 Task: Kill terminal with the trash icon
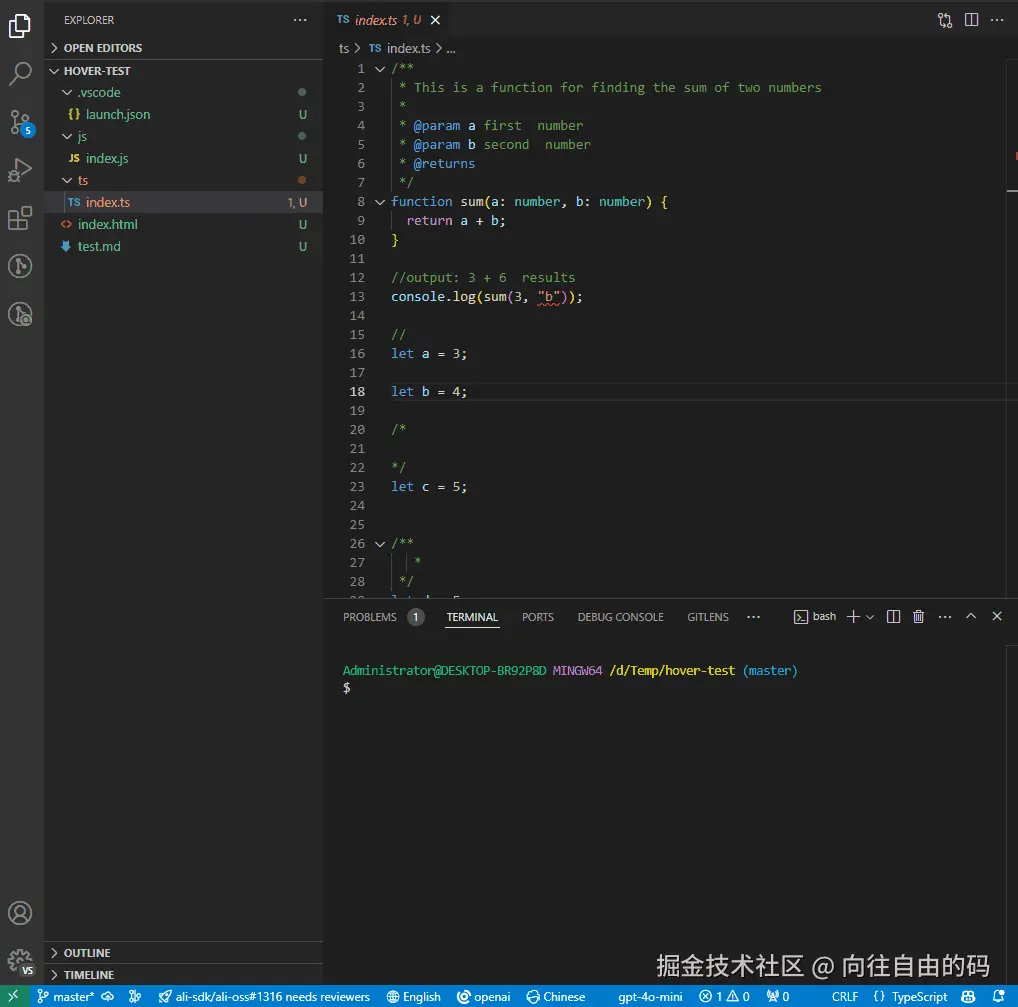pyautogui.click(x=919, y=617)
